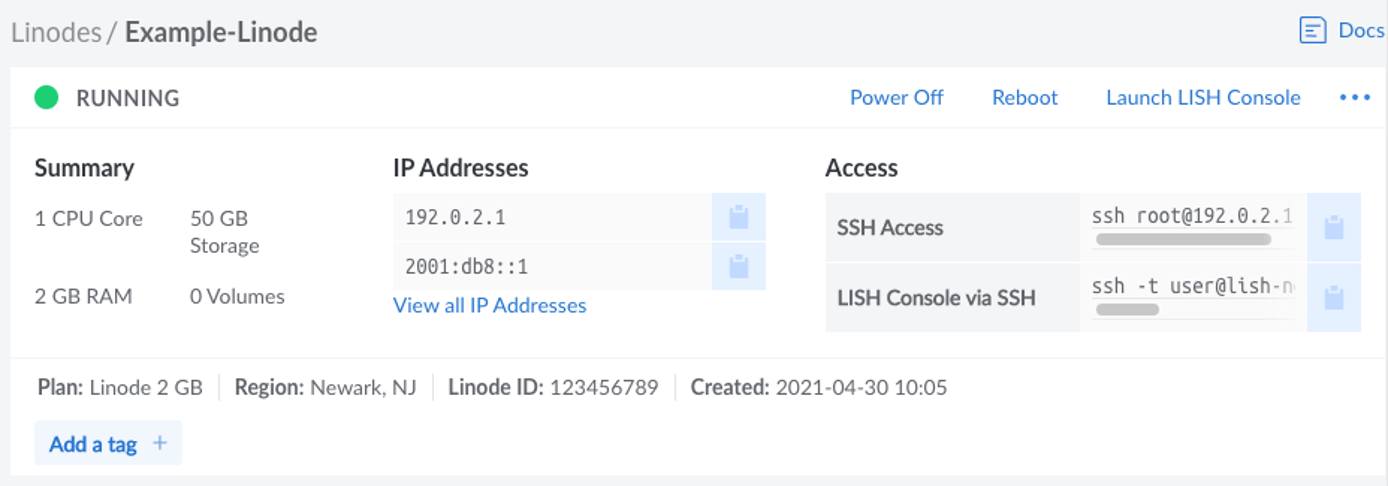Click the SSH Access command scrollbar
Viewport: 1388px width, 486px height.
(x=1183, y=240)
